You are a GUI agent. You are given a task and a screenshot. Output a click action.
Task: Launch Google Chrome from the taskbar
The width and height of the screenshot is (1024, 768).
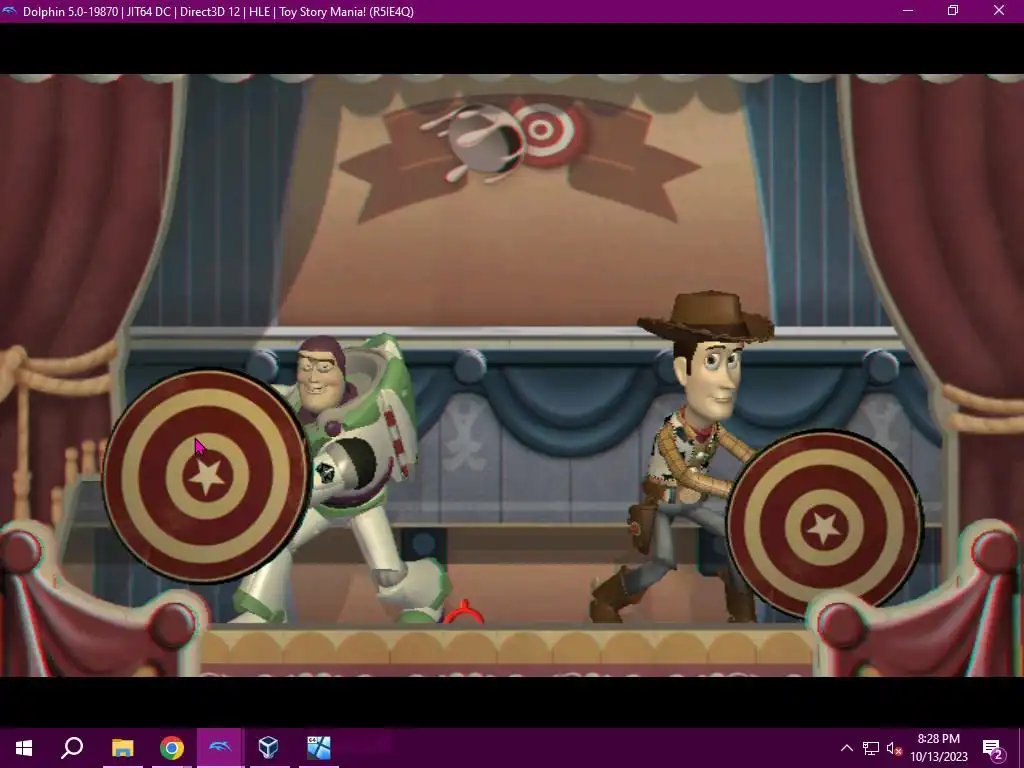click(171, 748)
